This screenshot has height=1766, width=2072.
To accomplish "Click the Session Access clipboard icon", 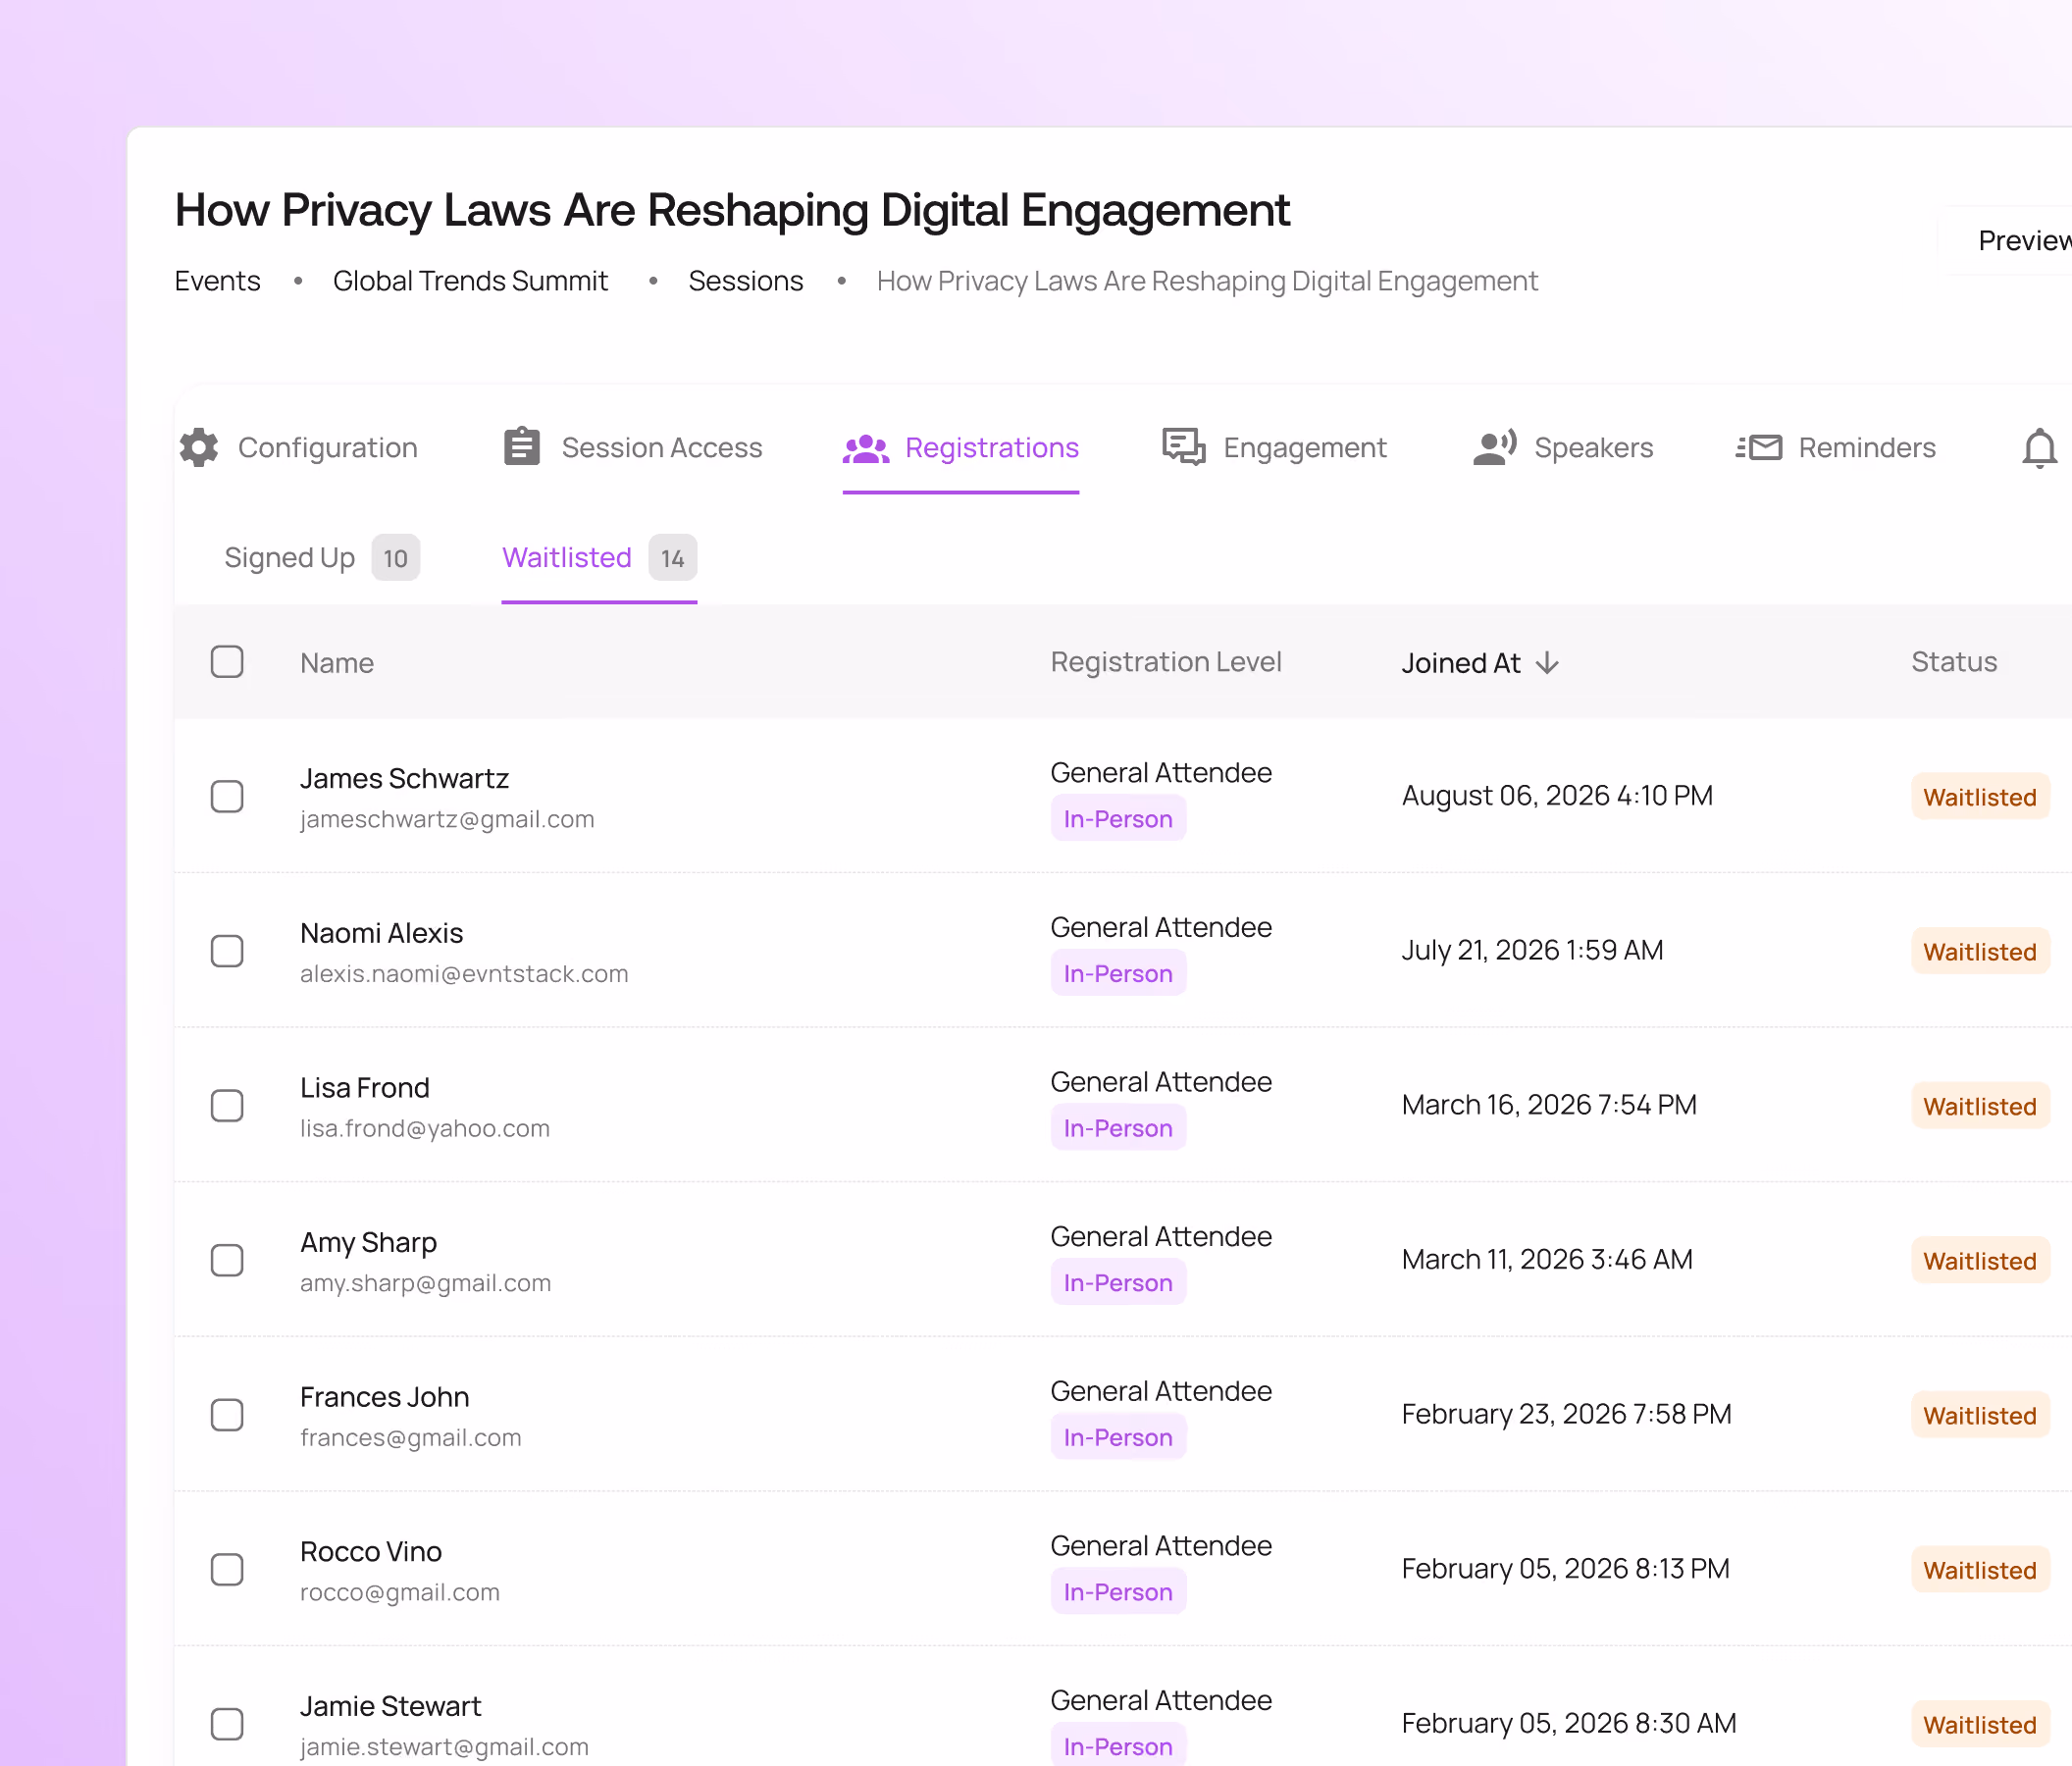I will click(521, 446).
